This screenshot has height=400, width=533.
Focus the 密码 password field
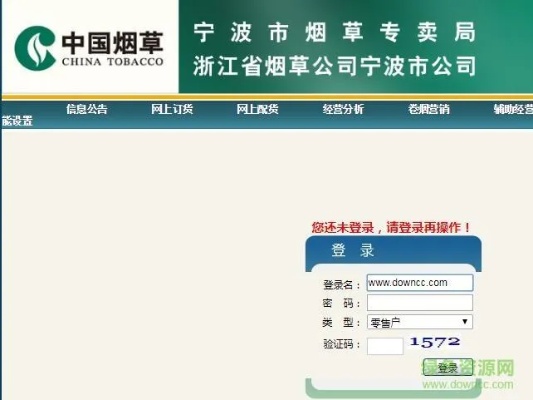point(420,302)
